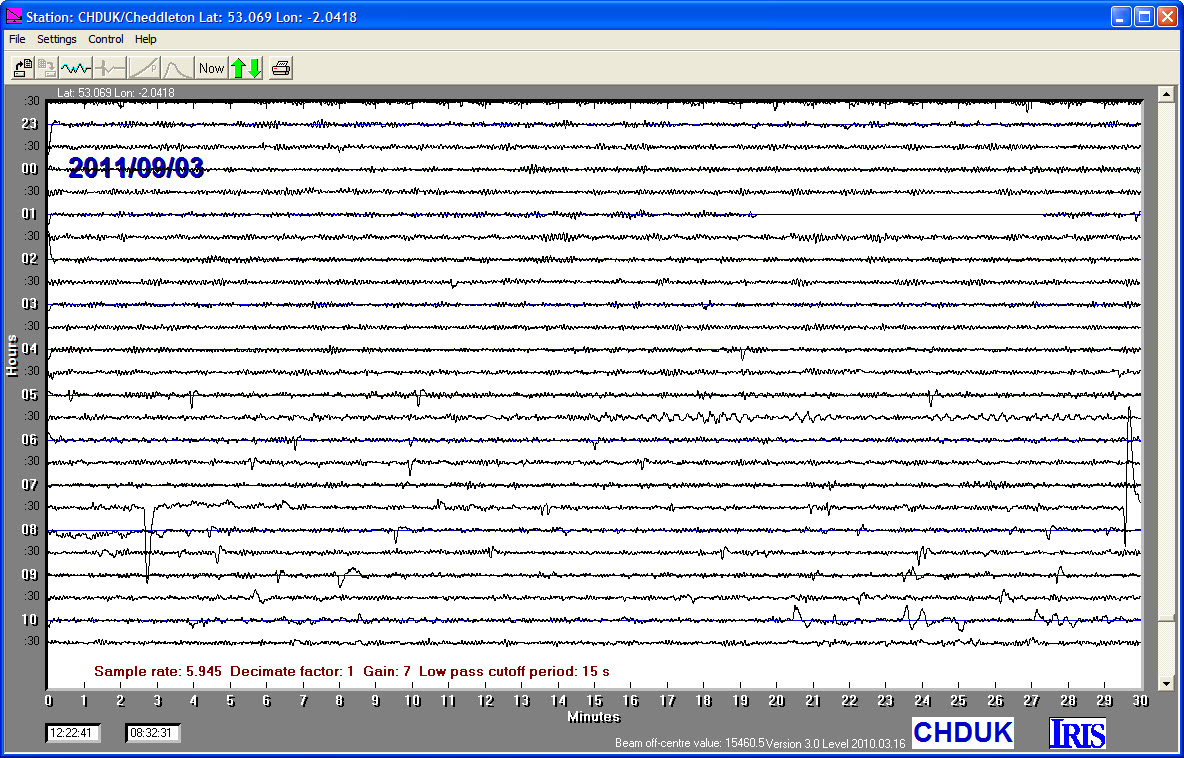Click the greyed download data icon
This screenshot has height=758, width=1184.
pos(47,68)
